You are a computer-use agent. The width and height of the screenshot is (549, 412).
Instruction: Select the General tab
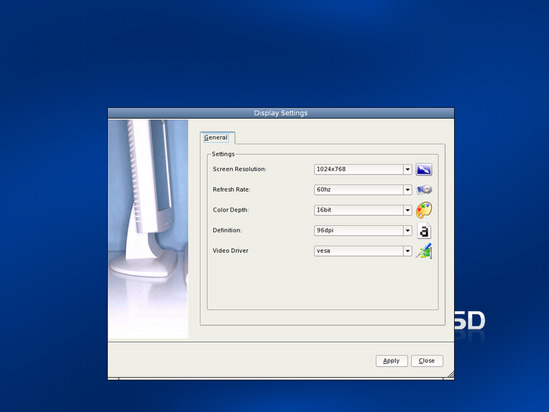[216, 138]
